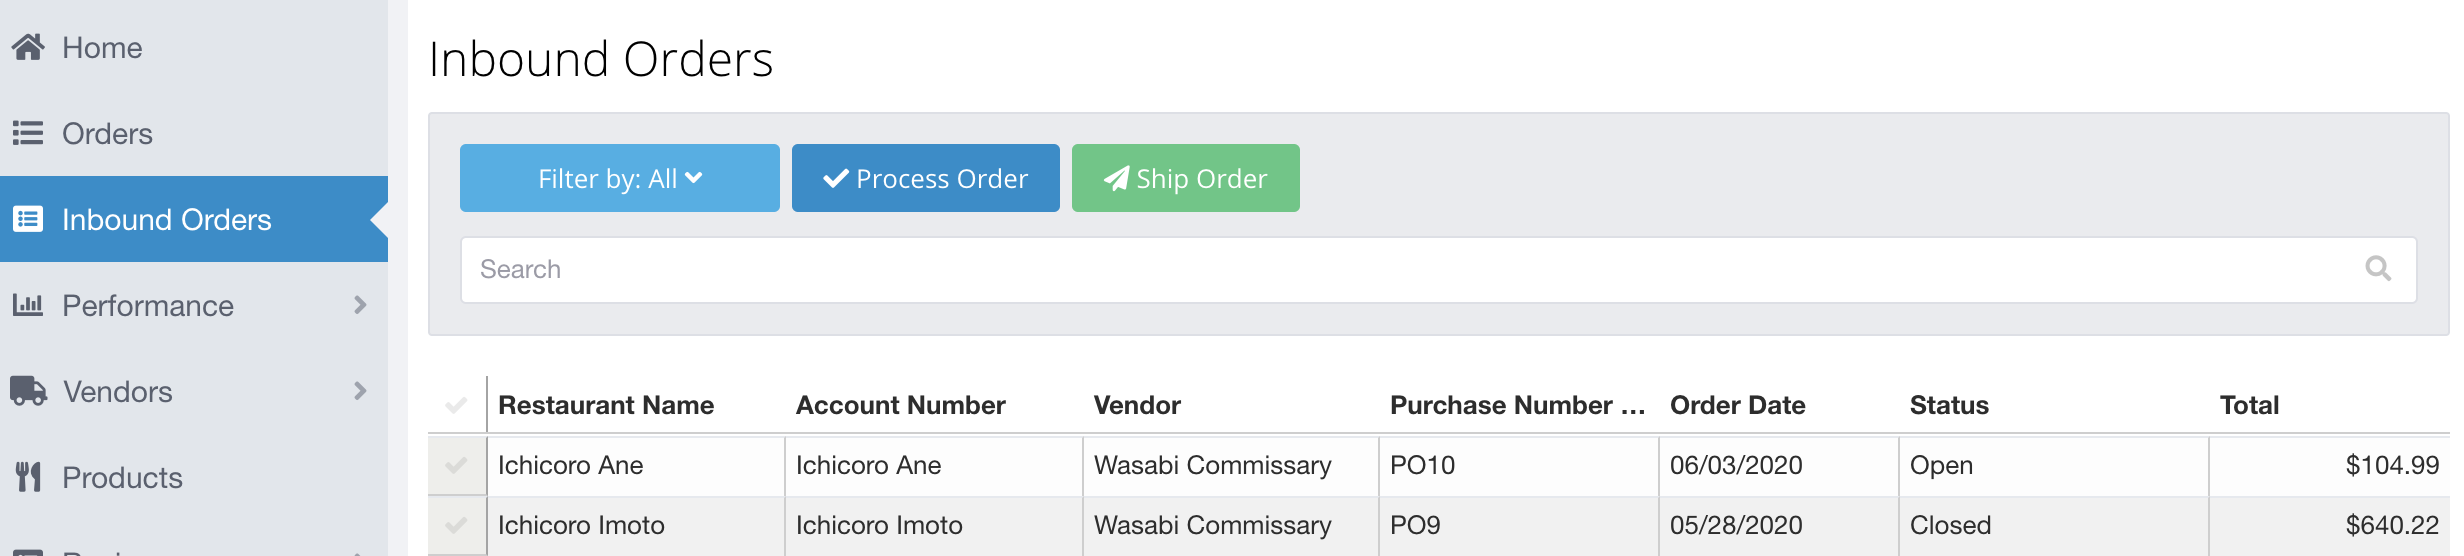Image resolution: width=2464 pixels, height=556 pixels.
Task: Click the Inbound Orders sidebar icon
Action: pyautogui.click(x=28, y=219)
